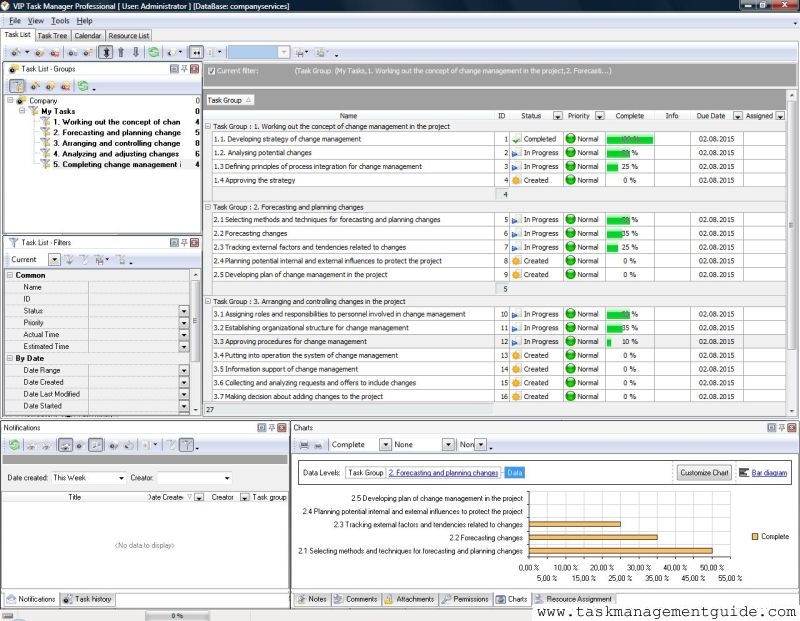Collapse the Common filter section
The image size is (800, 621).
10,275
